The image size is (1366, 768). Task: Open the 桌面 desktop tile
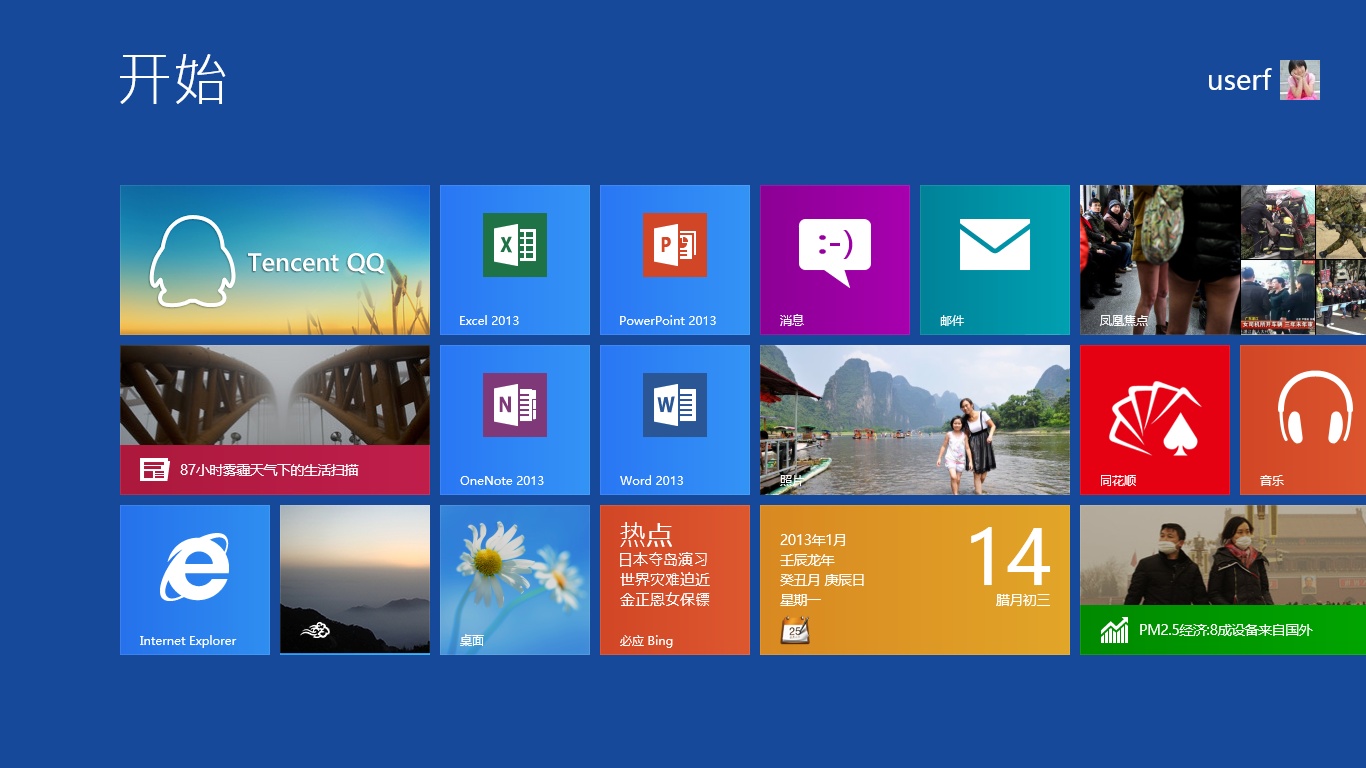click(x=515, y=580)
